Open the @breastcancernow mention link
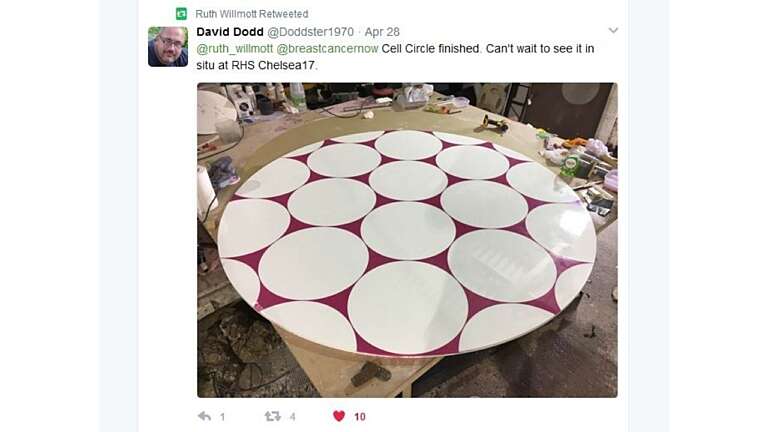This screenshot has width=768, height=432. click(x=327, y=48)
